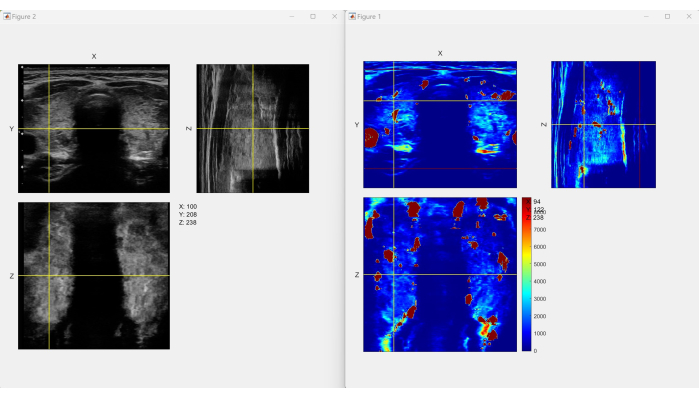Viewport: 699px width, 398px height.
Task: Click the 'Figure 1' window title
Action: (369, 16)
